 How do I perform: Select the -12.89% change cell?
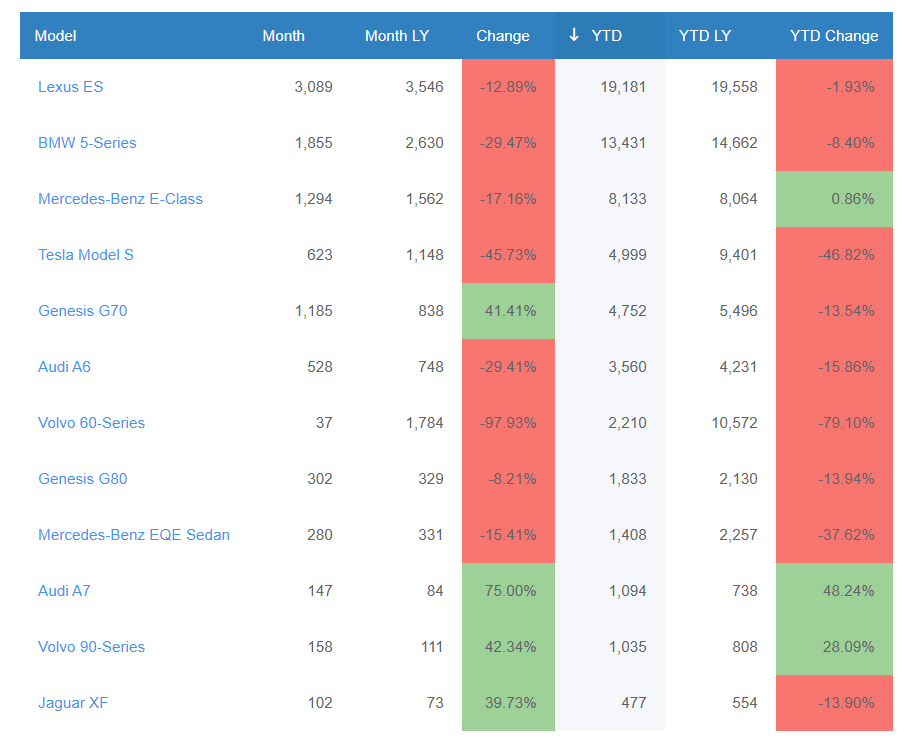(509, 87)
